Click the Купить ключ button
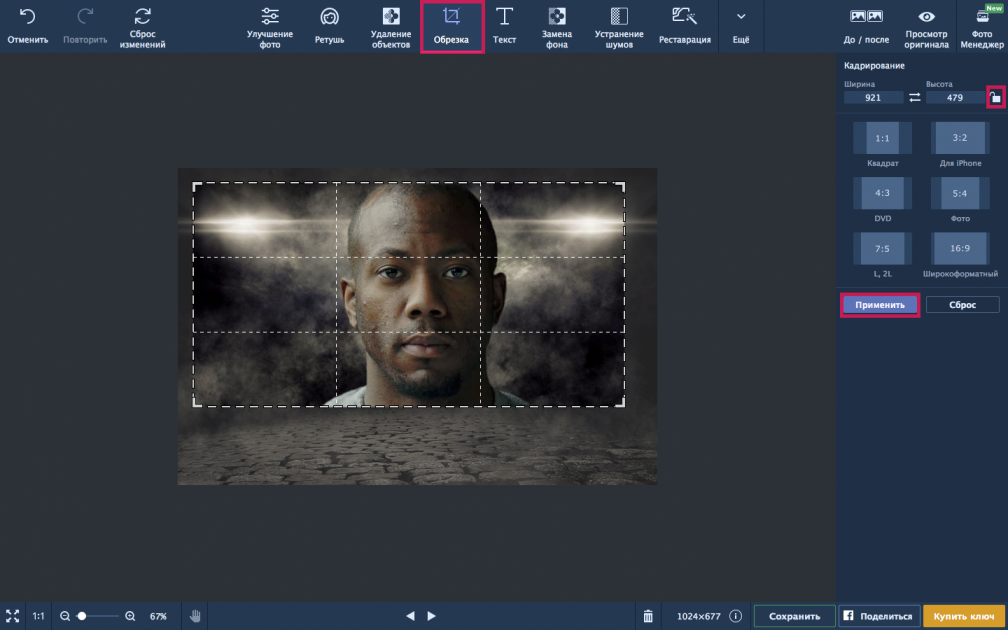The height and width of the screenshot is (630, 1008). pyautogui.click(x=964, y=616)
